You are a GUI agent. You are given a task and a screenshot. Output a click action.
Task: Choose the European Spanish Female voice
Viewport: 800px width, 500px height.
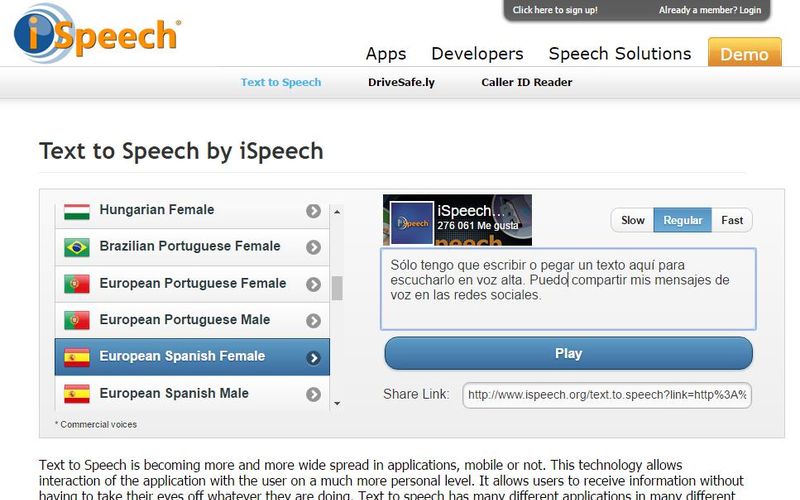[x=192, y=357]
